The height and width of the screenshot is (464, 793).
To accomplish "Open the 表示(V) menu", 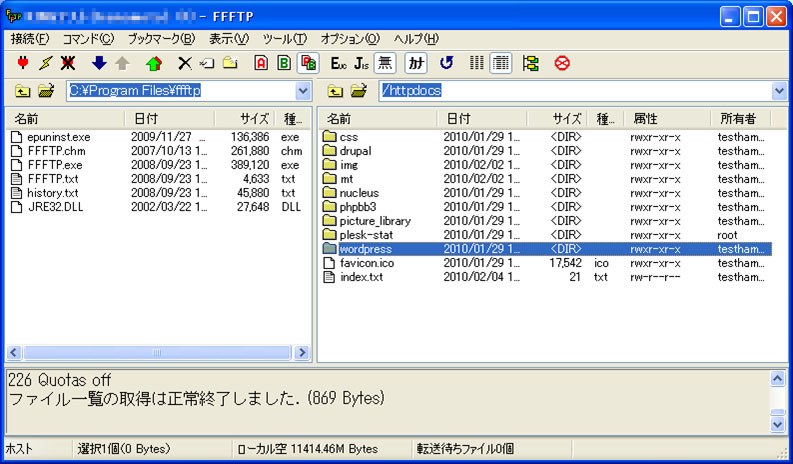I will [229, 39].
